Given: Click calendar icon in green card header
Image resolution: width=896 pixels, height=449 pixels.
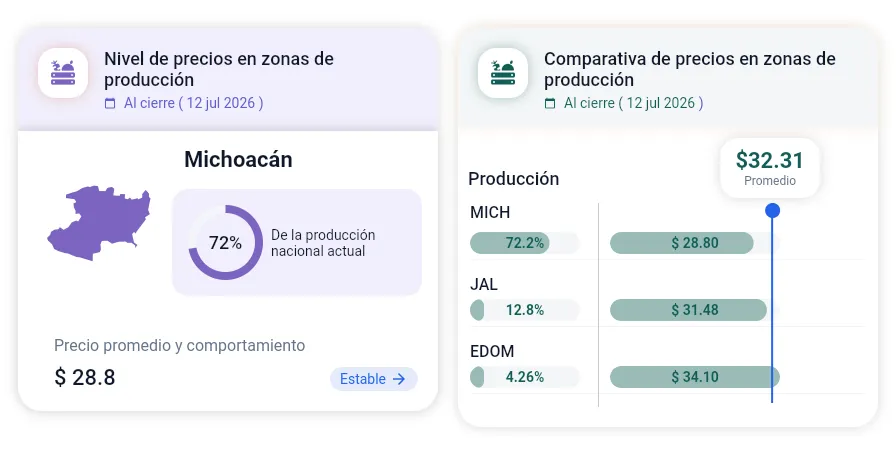Looking at the screenshot, I should (550, 103).
